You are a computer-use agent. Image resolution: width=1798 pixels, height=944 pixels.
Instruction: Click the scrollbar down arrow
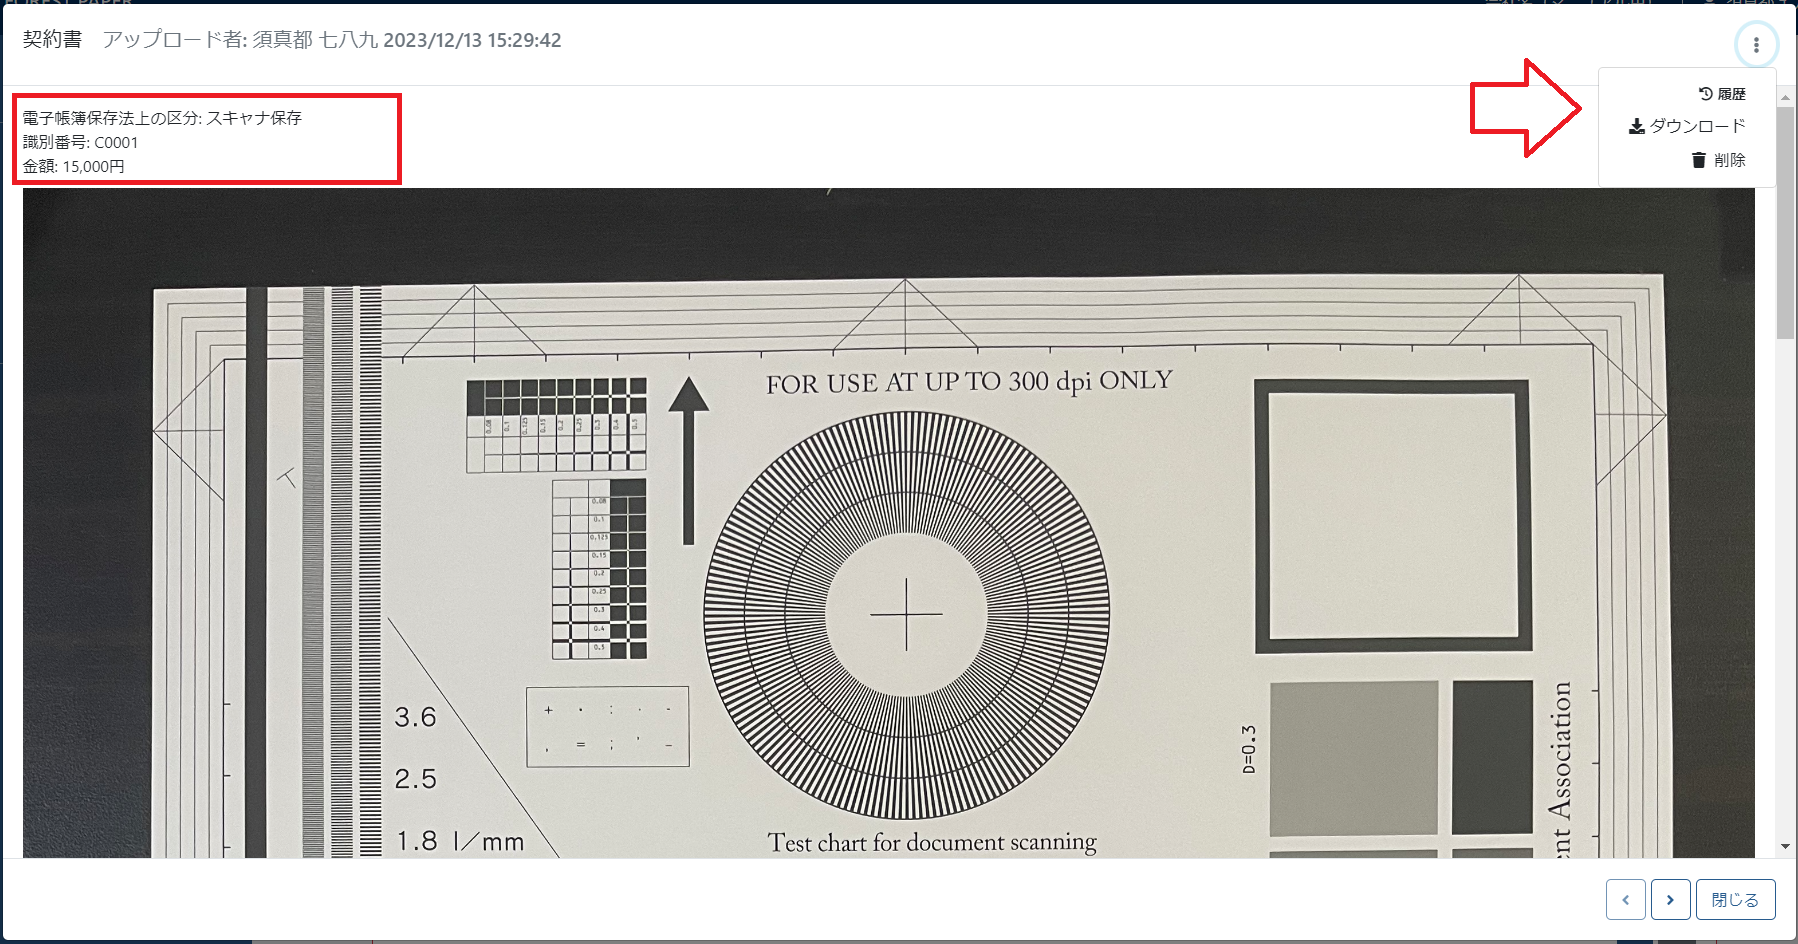[x=1785, y=846]
